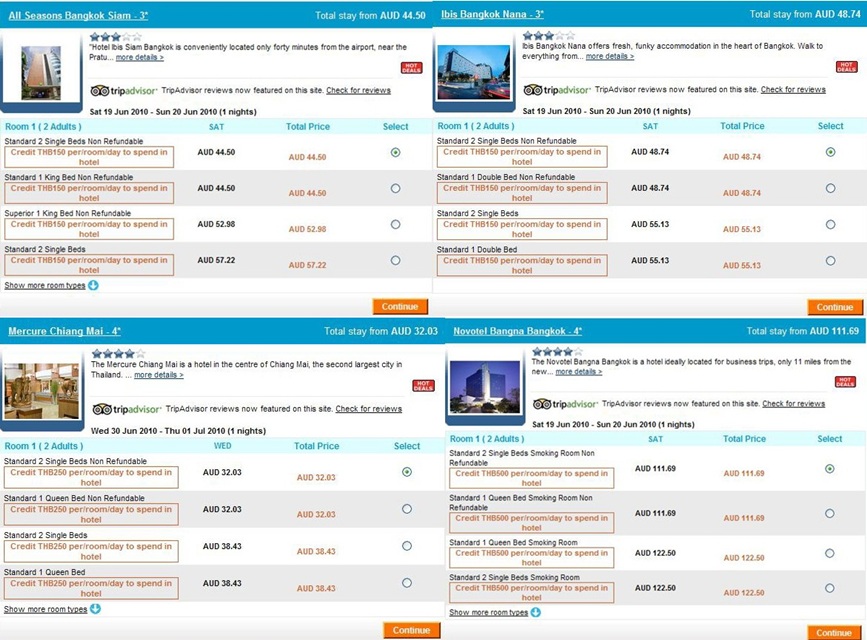Image resolution: width=867 pixels, height=640 pixels.
Task: Click Continue for Ibis Bangkok Nana
Action: (835, 307)
